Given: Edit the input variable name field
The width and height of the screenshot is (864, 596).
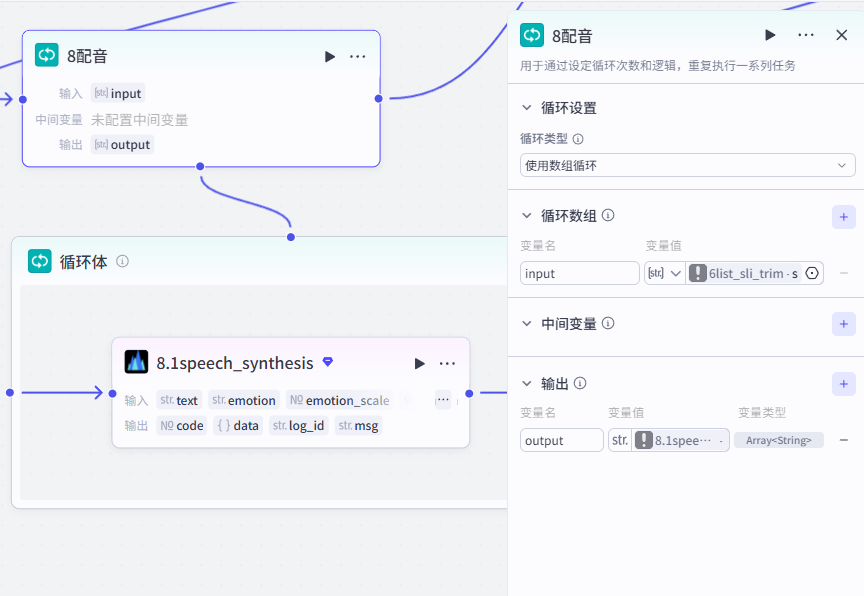Looking at the screenshot, I should point(579,273).
